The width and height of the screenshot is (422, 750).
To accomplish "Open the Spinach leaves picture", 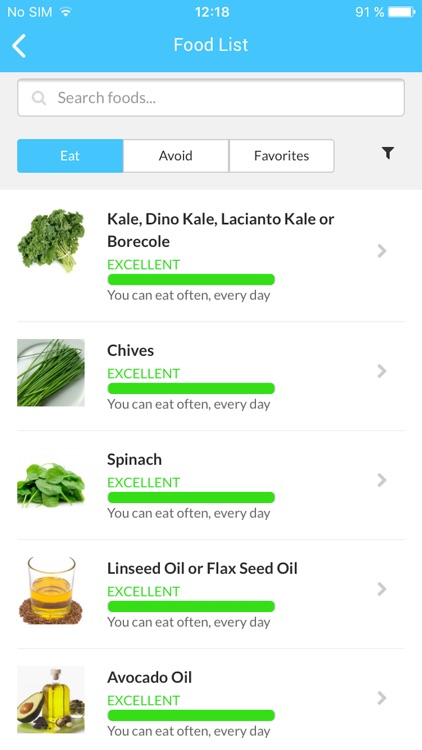I will pyautogui.click(x=51, y=485).
